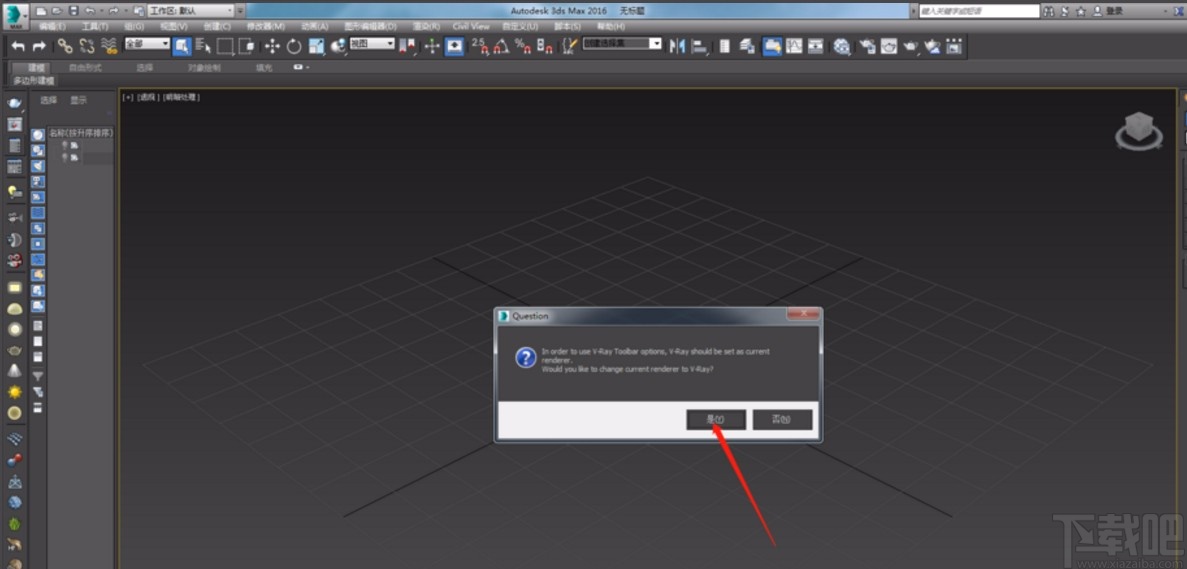Click the Yes (是) button in Question dialog
This screenshot has width=1187, height=569.
[x=715, y=420]
